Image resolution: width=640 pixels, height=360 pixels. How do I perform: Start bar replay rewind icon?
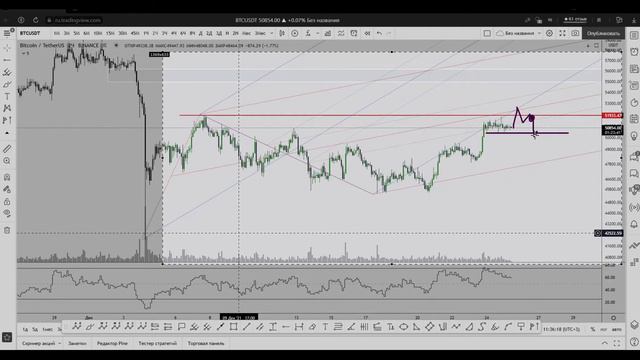coord(367,33)
